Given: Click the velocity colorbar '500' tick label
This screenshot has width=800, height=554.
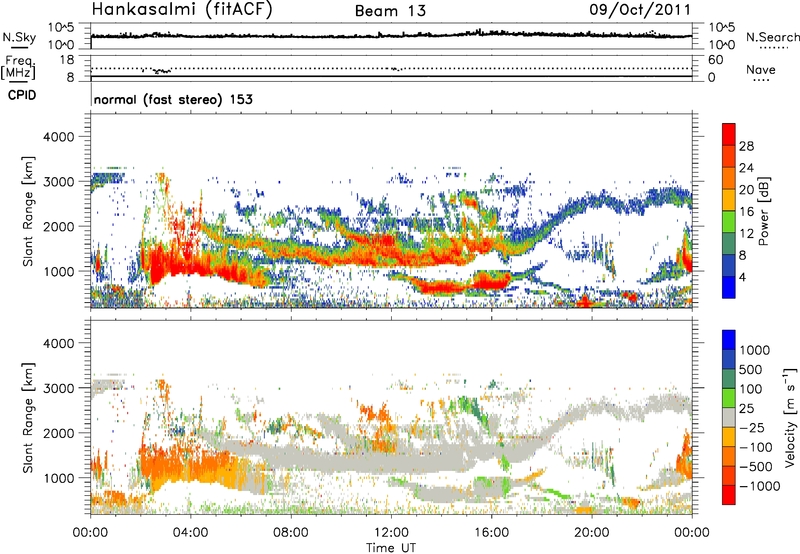Looking at the screenshot, I should tap(751, 369).
